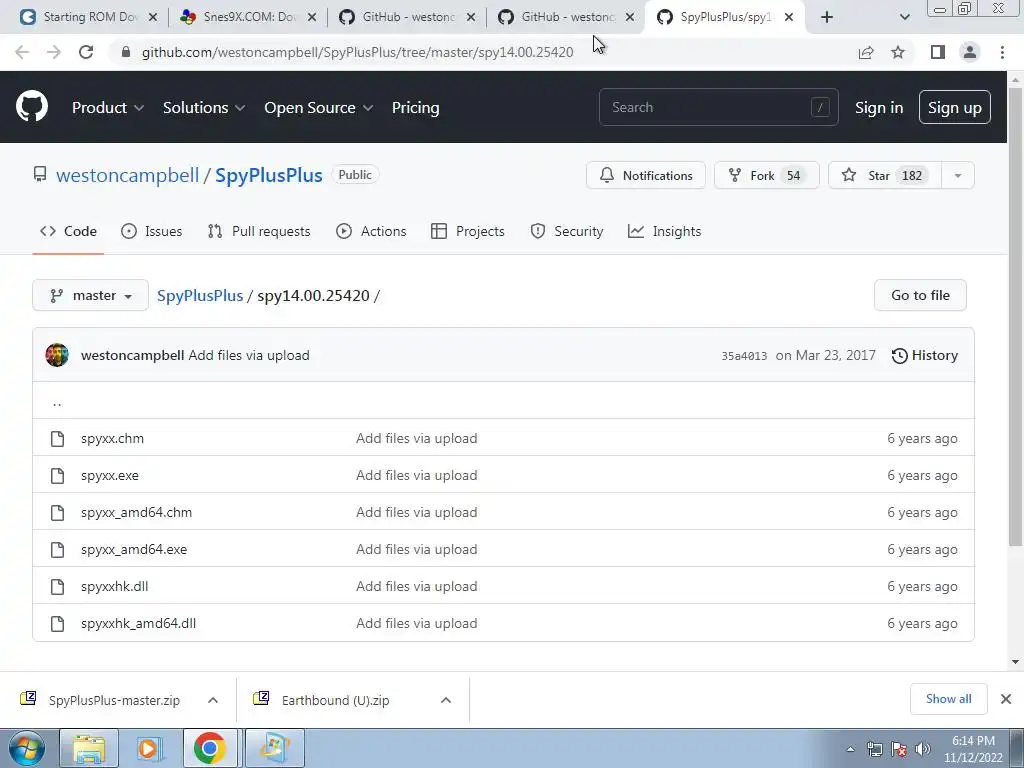Close the downloads bar

tap(1006, 699)
